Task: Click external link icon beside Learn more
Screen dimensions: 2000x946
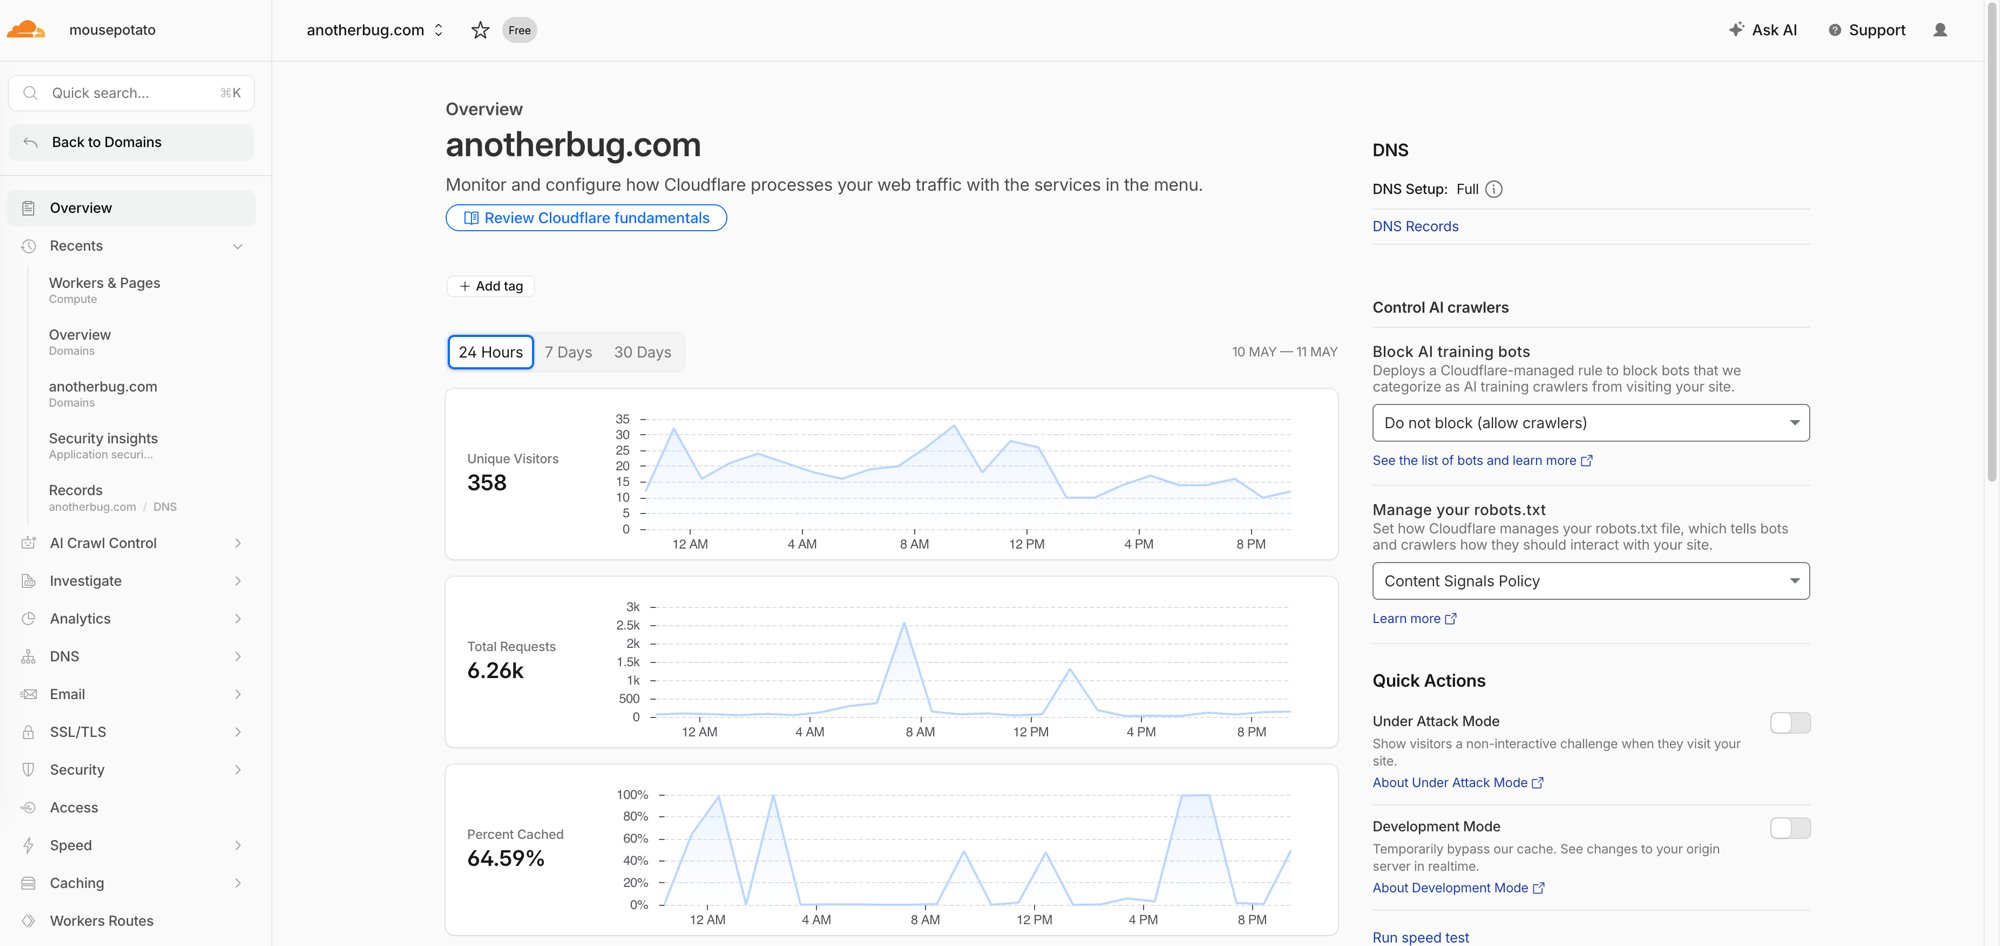Action: [1451, 619]
